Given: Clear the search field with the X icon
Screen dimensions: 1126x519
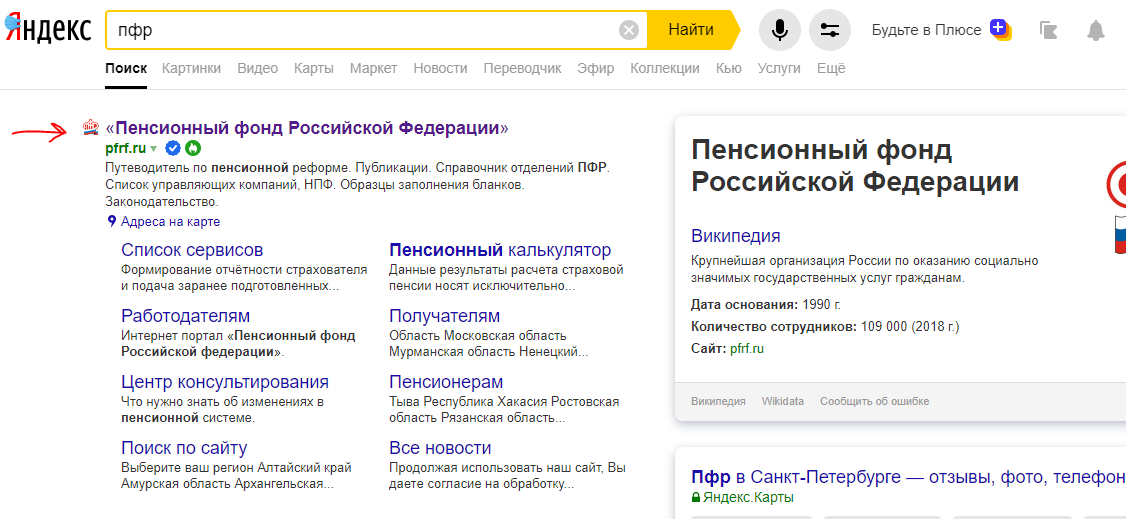Looking at the screenshot, I should (629, 30).
